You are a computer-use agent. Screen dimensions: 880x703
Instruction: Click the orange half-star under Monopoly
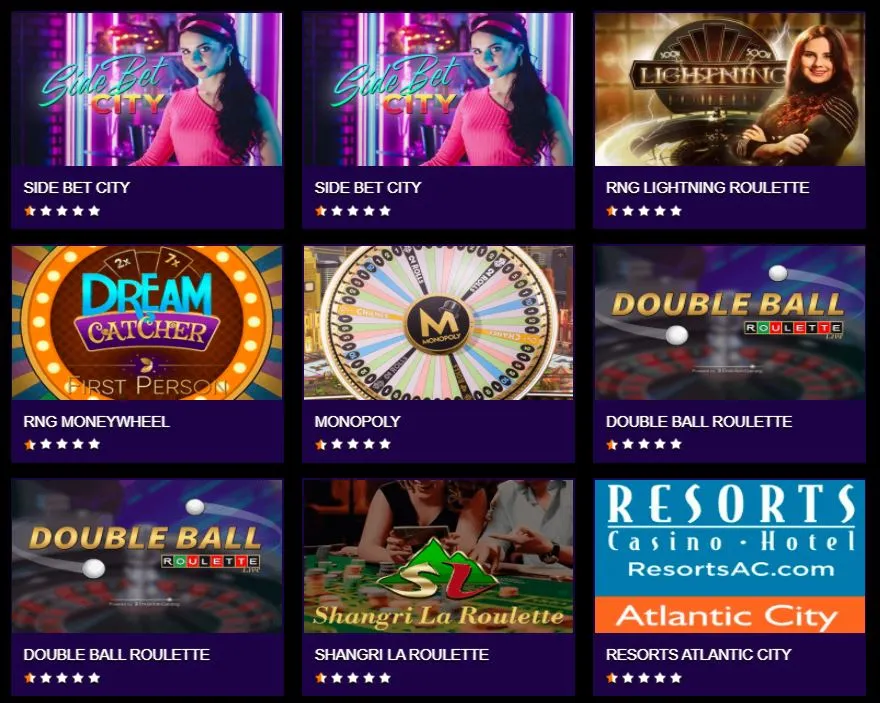pyautogui.click(x=320, y=444)
